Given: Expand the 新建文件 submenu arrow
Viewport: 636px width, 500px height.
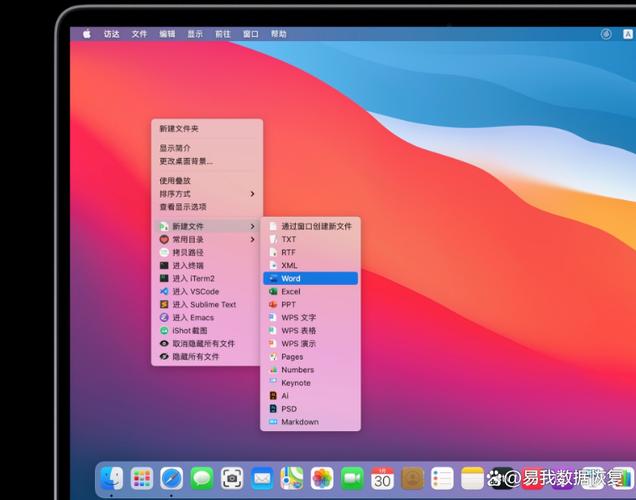Looking at the screenshot, I should tap(252, 227).
